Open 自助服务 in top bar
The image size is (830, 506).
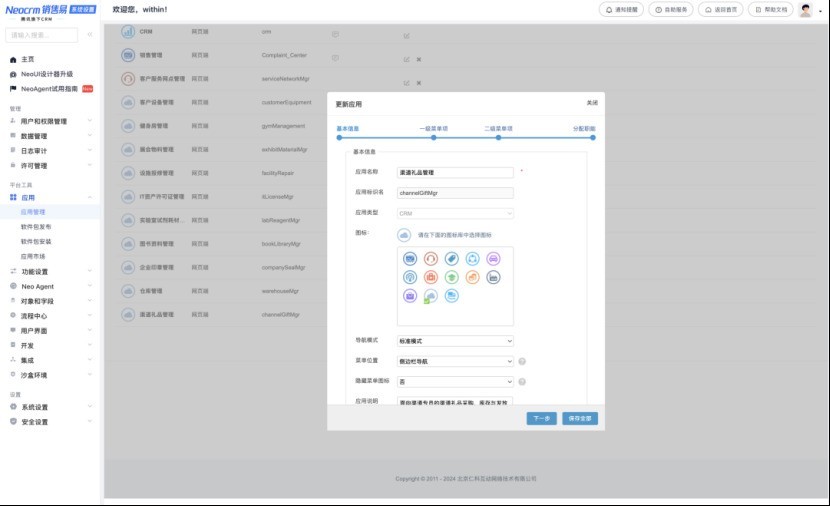pos(671,10)
